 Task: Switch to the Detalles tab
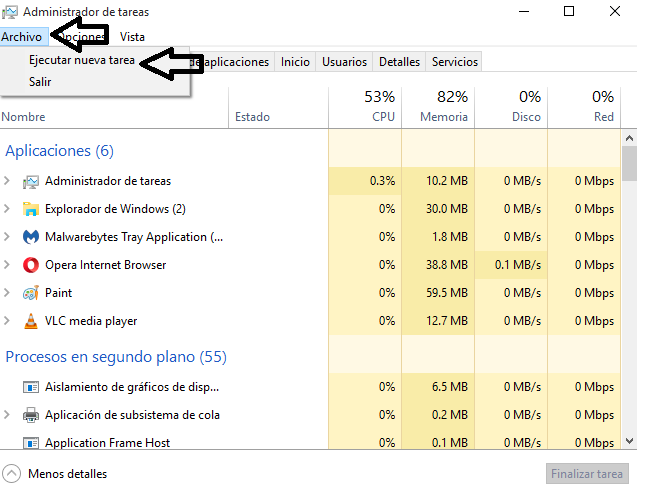[x=399, y=62]
